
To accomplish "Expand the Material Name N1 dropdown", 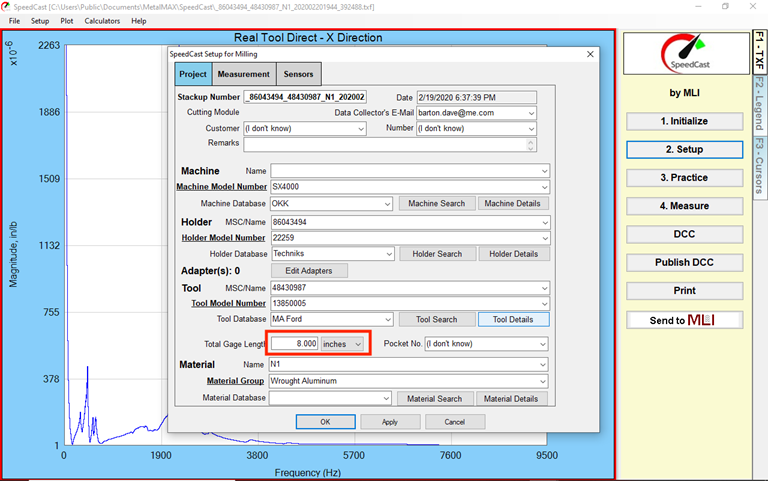I will click(543, 365).
